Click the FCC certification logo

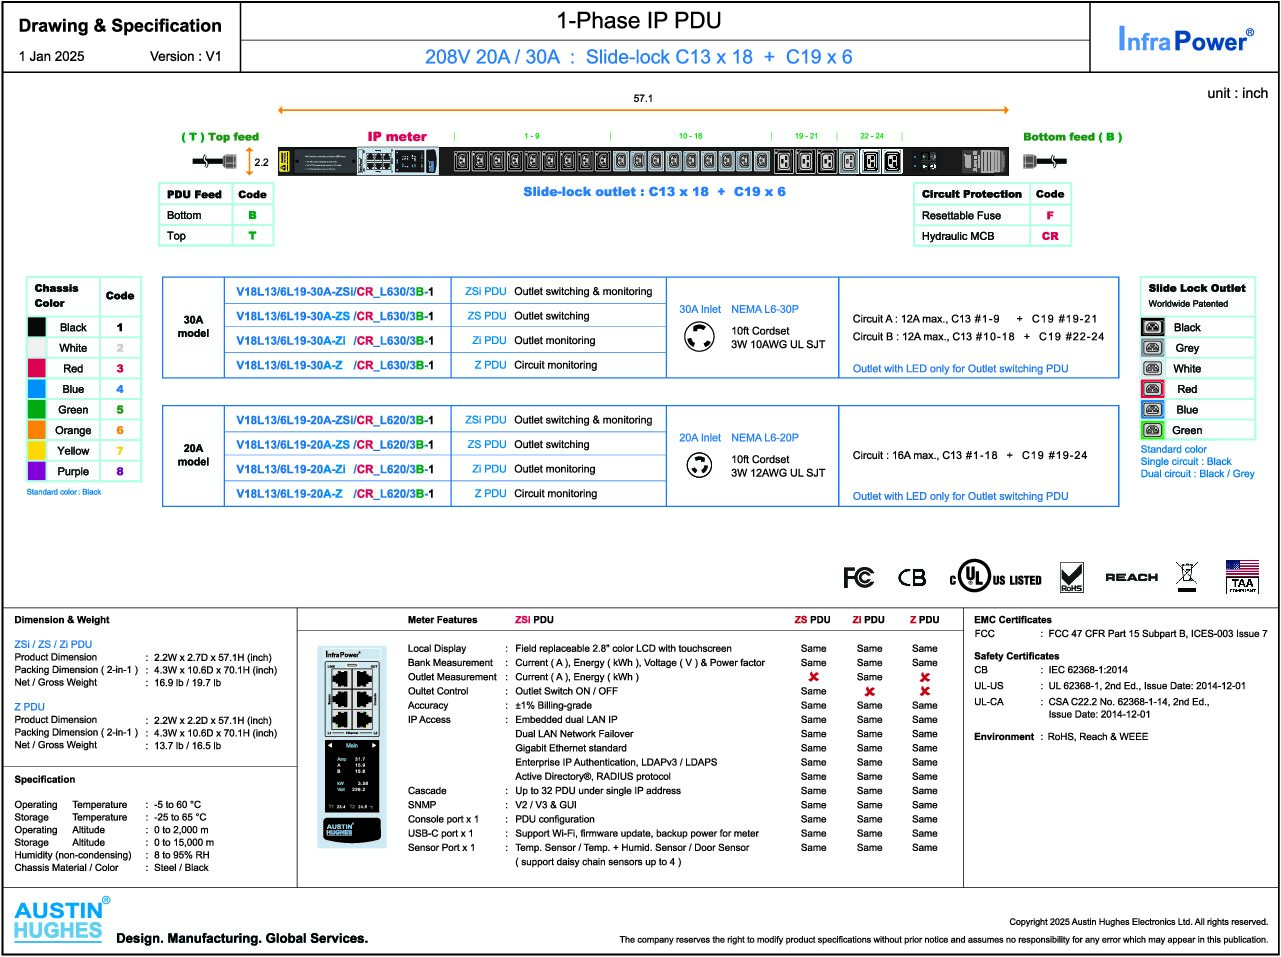(x=858, y=577)
